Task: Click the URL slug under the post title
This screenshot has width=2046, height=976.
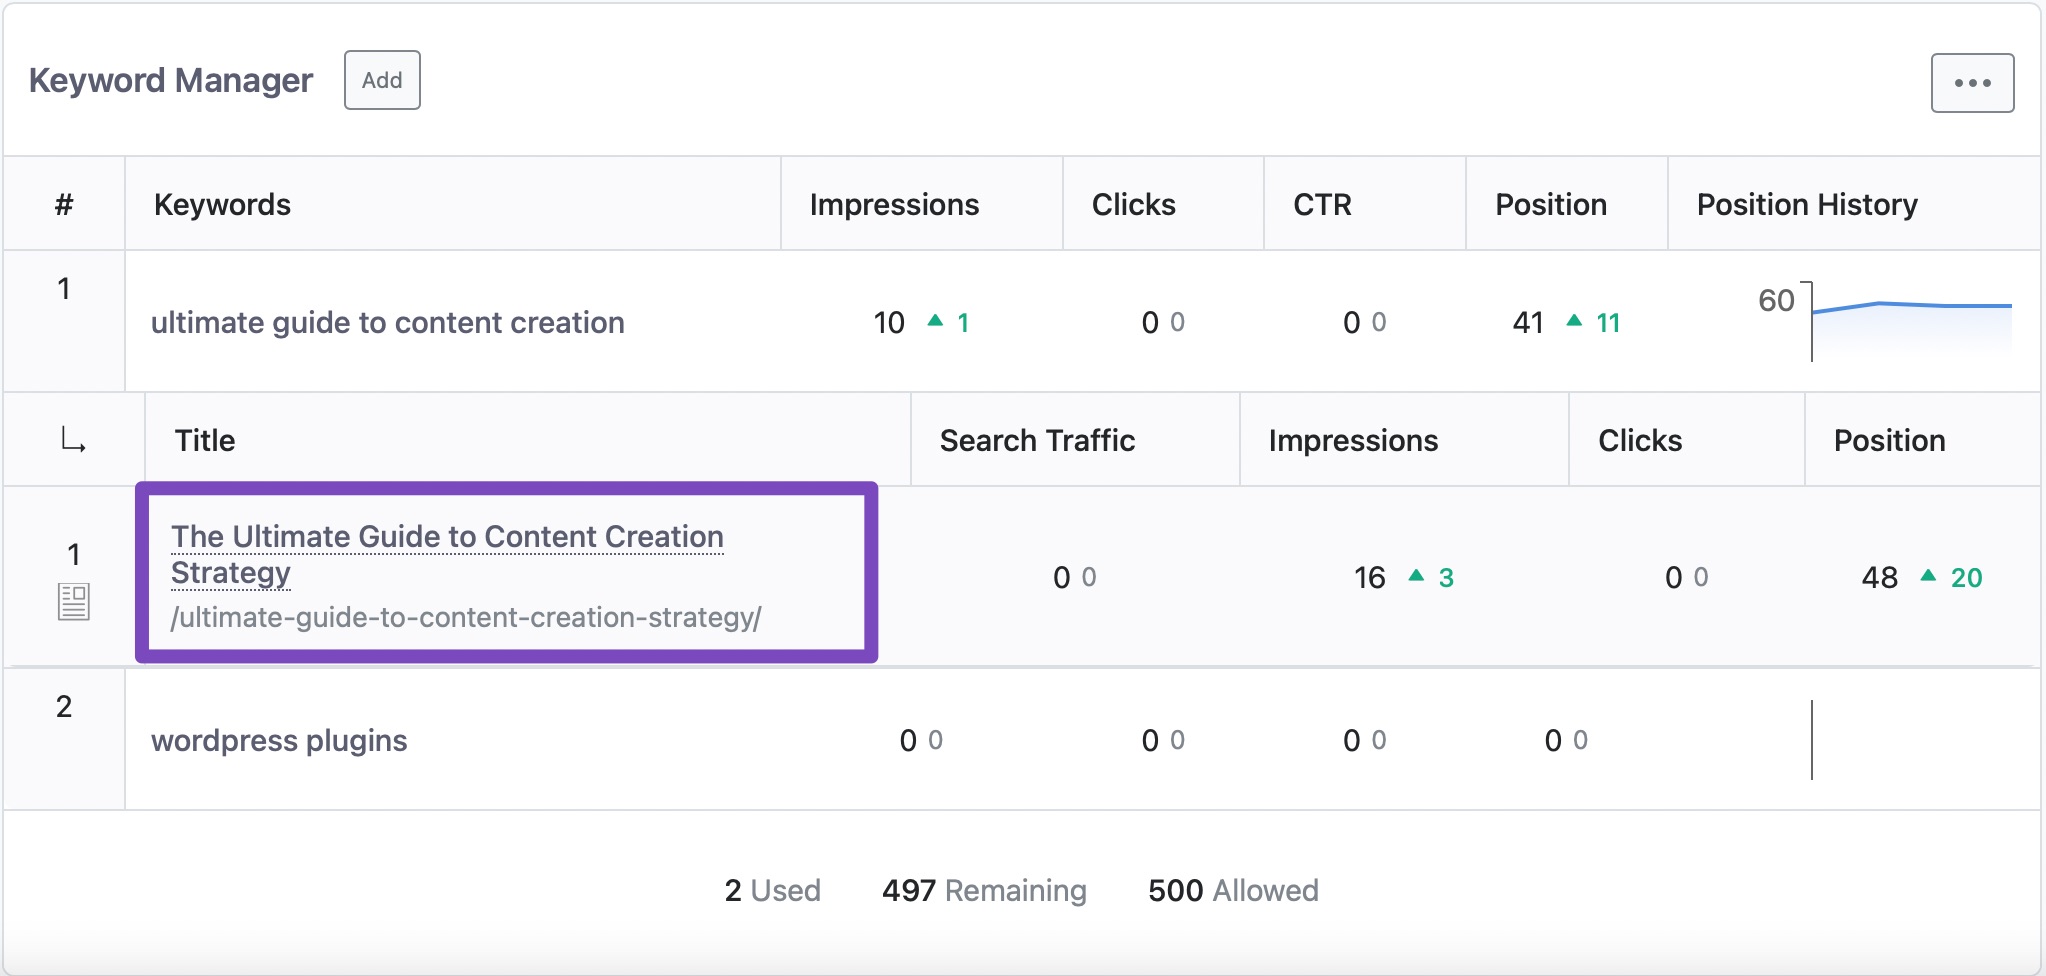Action: coord(466,618)
